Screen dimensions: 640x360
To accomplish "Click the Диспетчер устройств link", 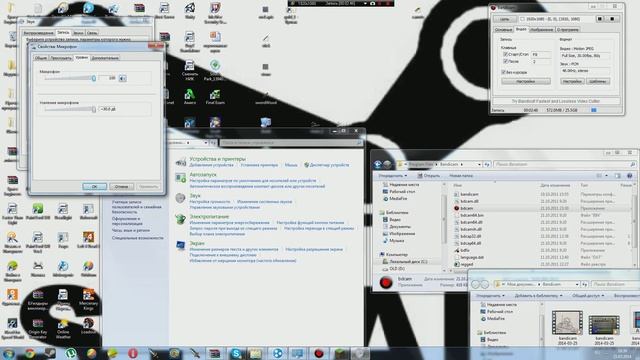I will (329, 165).
